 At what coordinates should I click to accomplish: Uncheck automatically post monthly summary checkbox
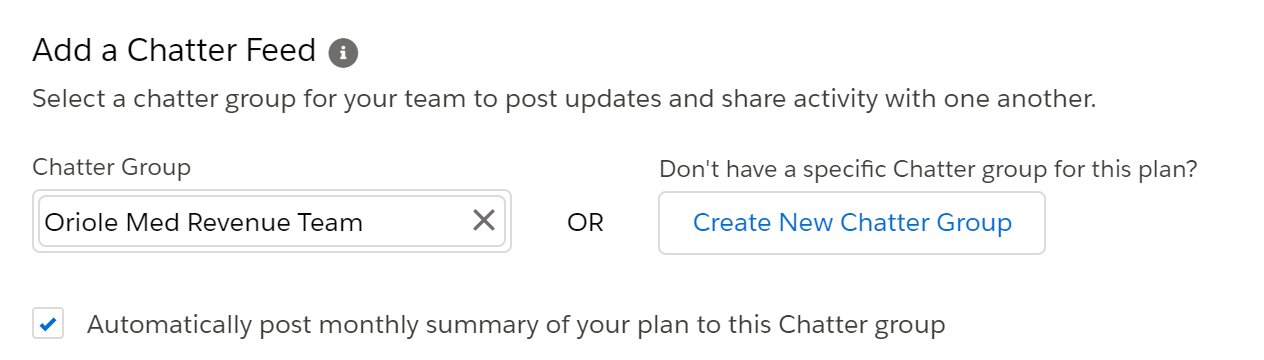pyautogui.click(x=48, y=324)
